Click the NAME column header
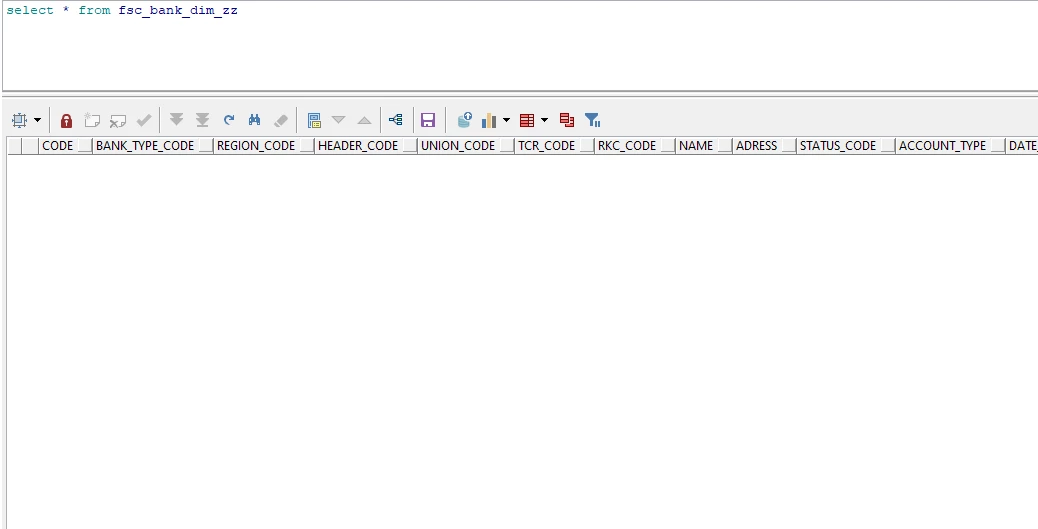This screenshot has height=529, width=1038. [x=696, y=146]
